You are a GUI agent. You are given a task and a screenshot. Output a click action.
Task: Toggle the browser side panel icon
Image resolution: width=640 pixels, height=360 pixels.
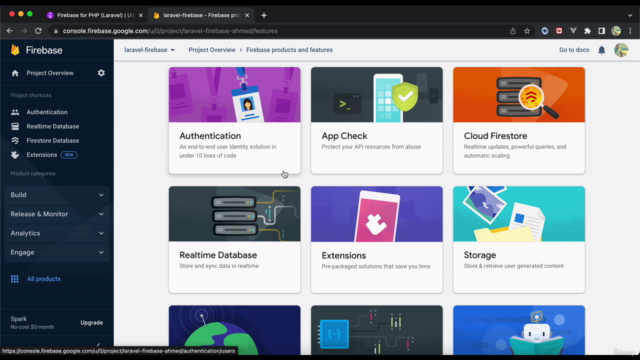602,31
